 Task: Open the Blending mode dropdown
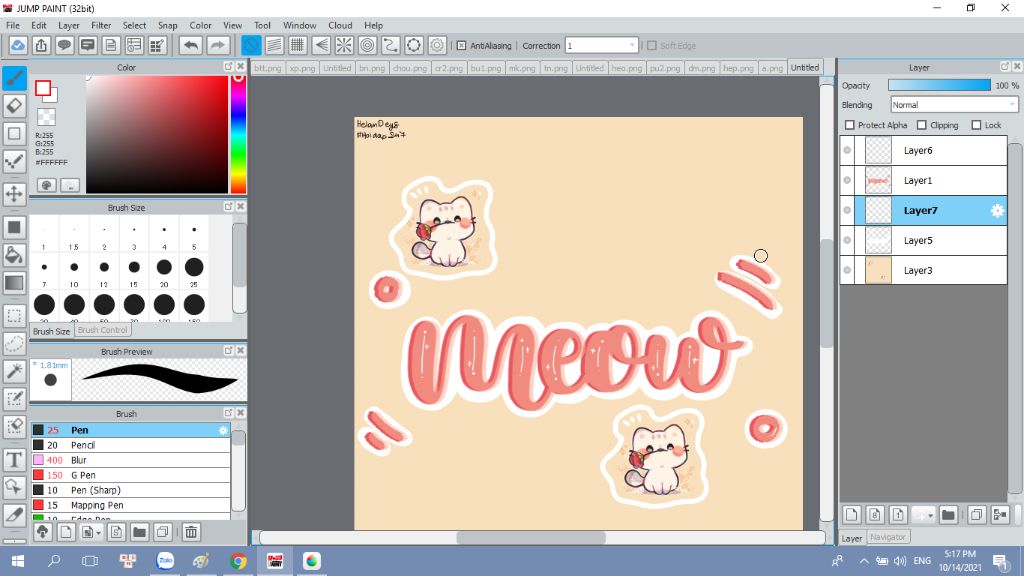pyautogui.click(x=953, y=104)
